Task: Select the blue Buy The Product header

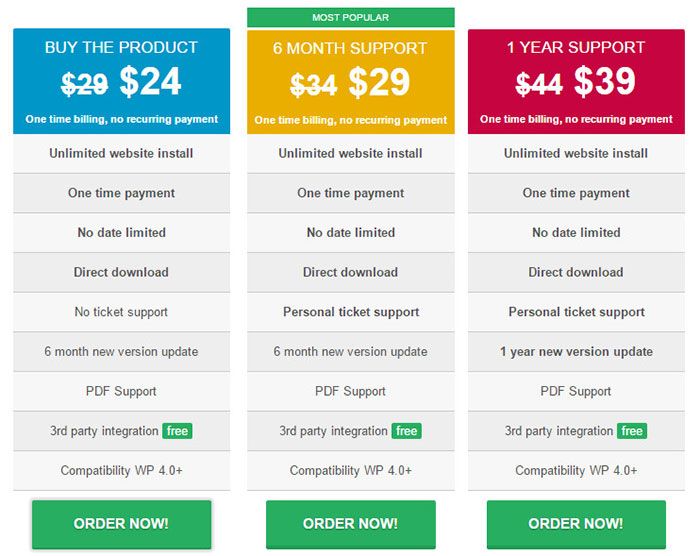Action: point(121,47)
